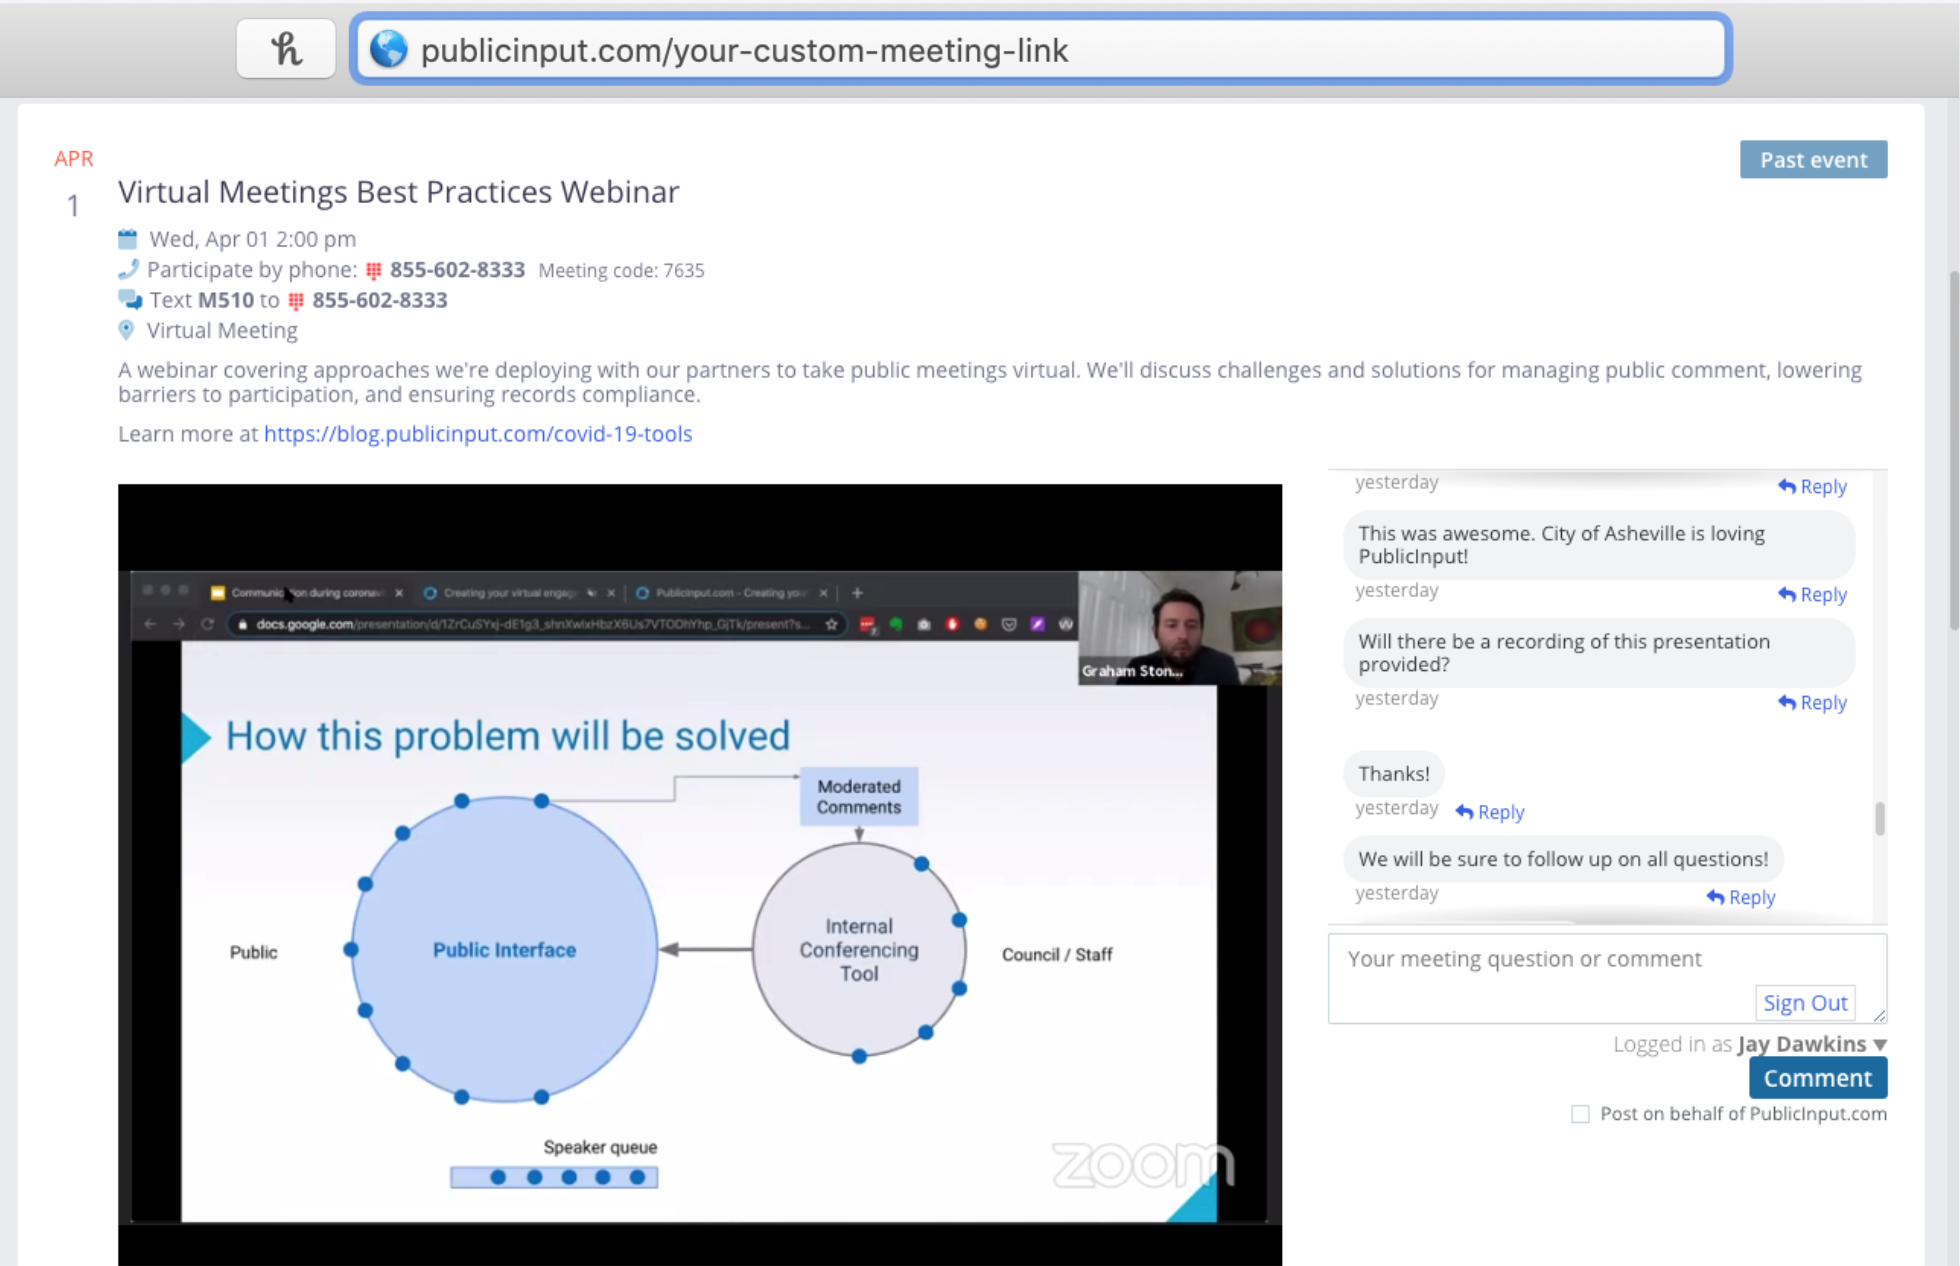The width and height of the screenshot is (1960, 1266).
Task: Click the Hypothesis 'h' annotation button
Action: pyautogui.click(x=286, y=48)
